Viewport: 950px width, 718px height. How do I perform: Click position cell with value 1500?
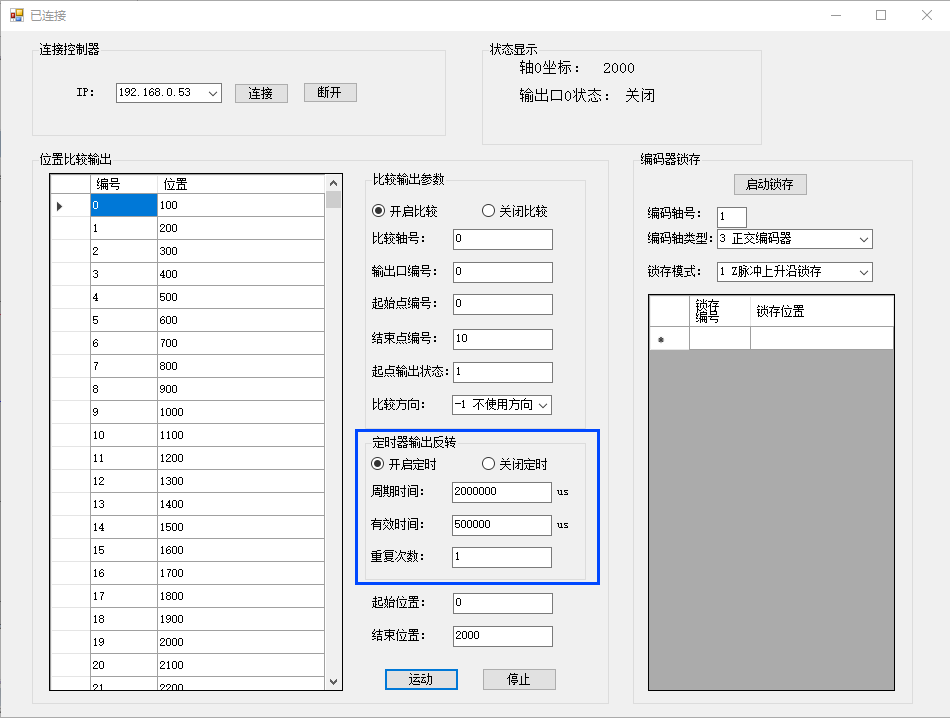241,527
